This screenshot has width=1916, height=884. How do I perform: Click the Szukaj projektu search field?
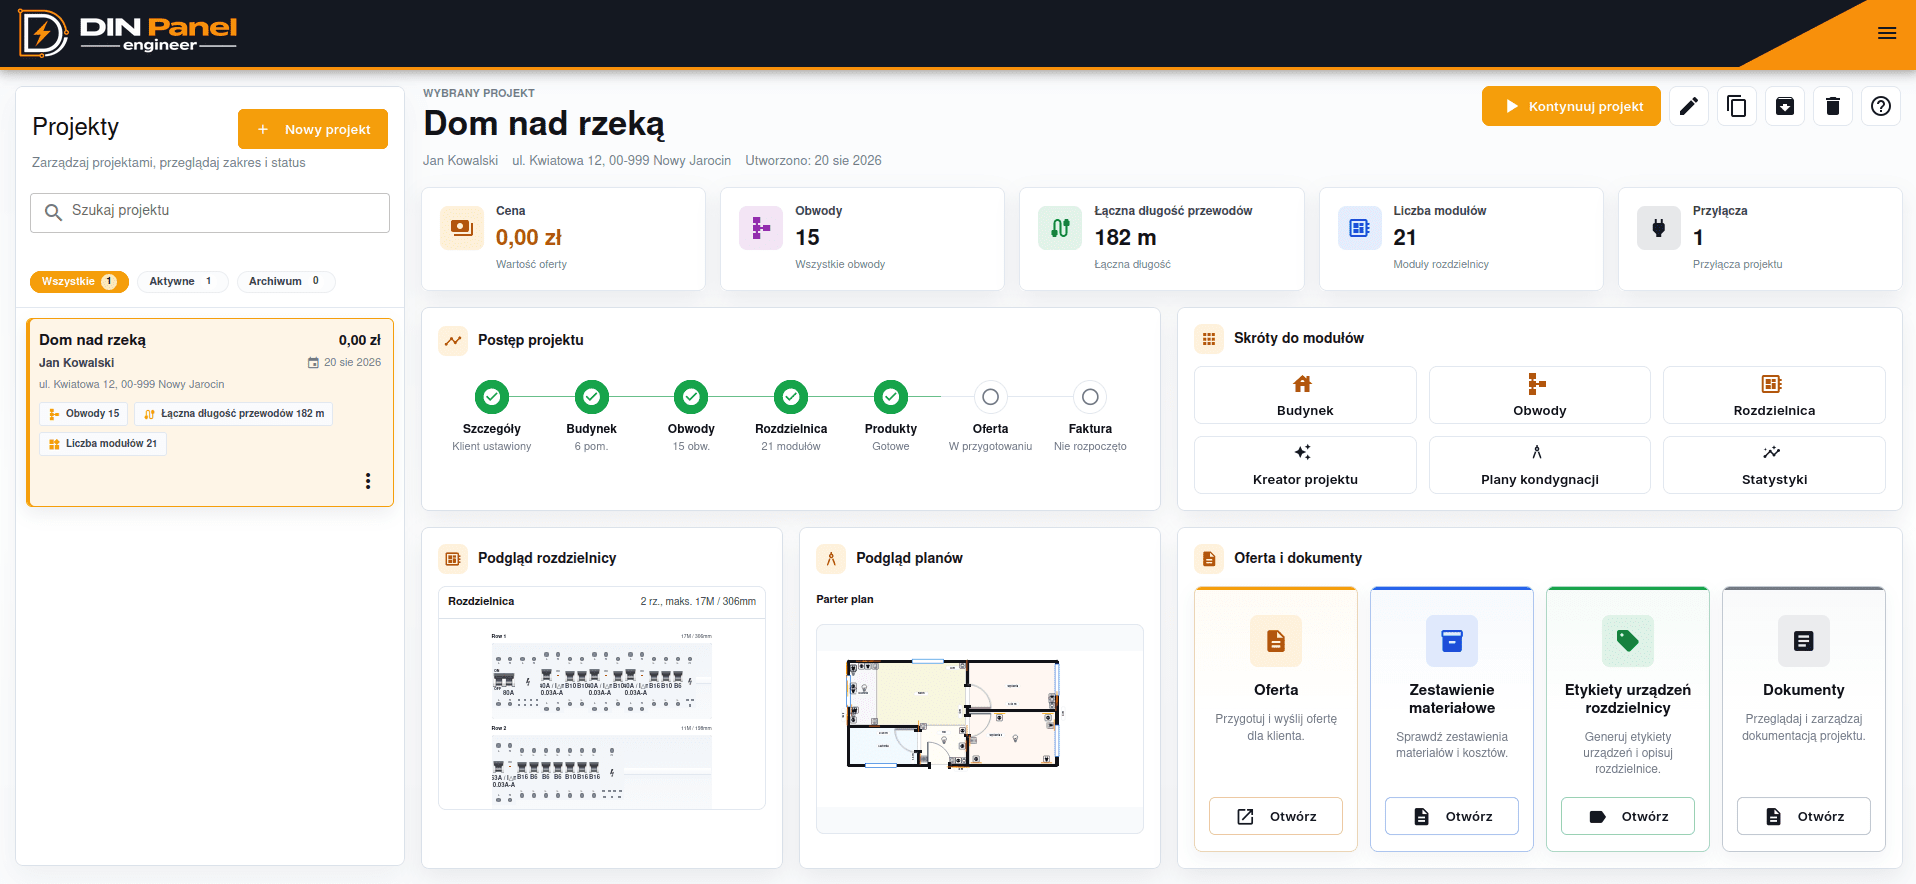[x=210, y=213]
